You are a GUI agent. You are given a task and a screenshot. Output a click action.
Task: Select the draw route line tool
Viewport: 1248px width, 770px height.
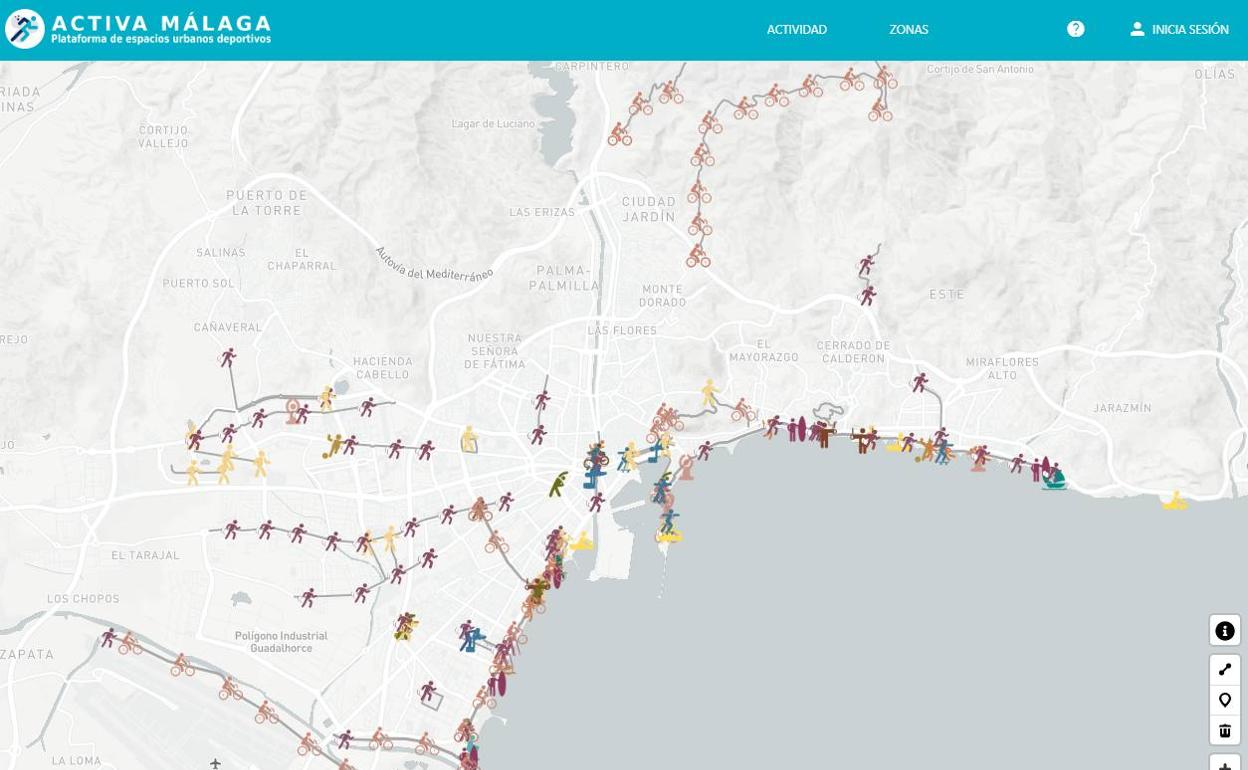[x=1224, y=670]
